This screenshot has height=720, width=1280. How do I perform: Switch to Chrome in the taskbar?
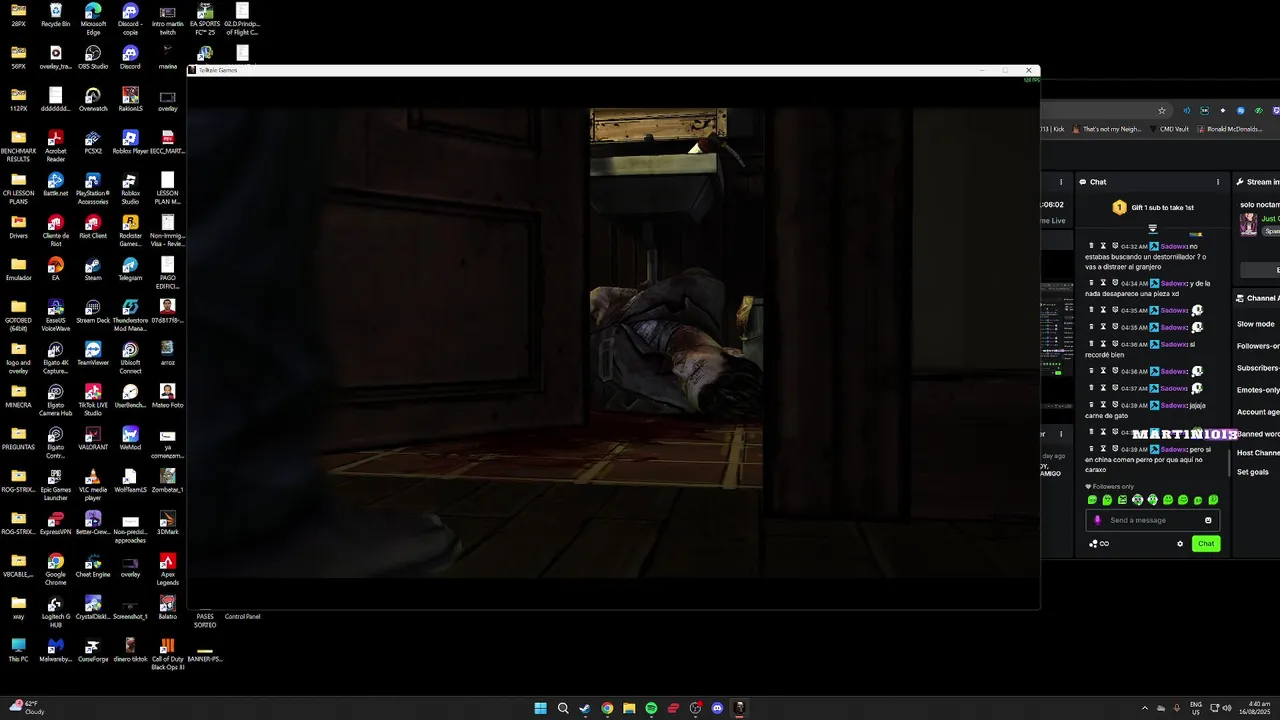click(x=607, y=708)
